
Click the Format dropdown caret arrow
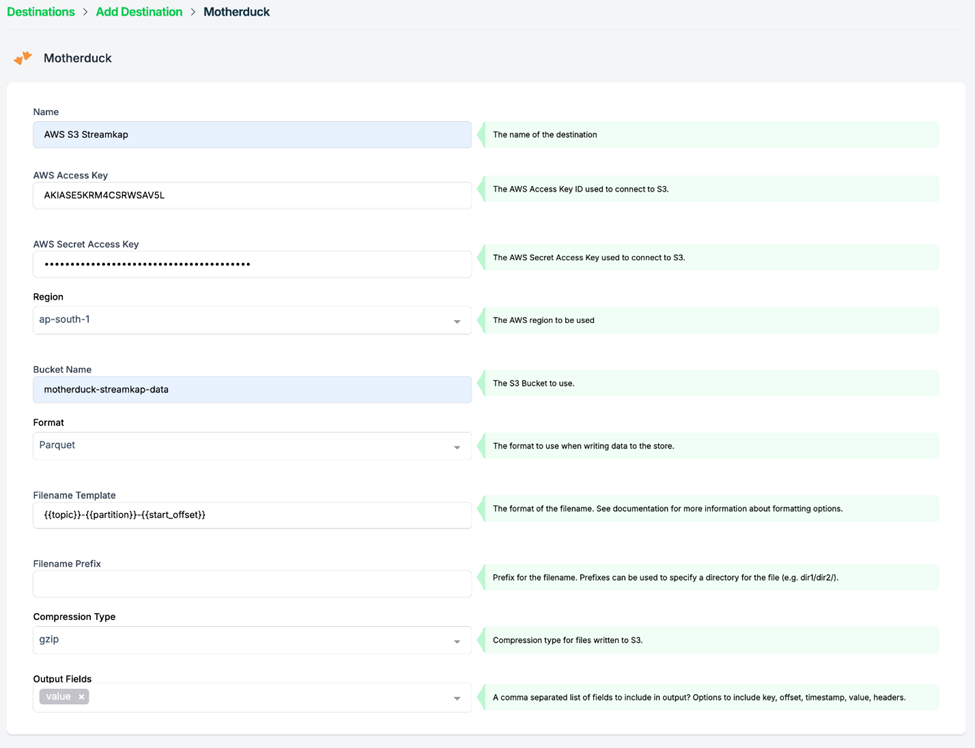point(457,447)
